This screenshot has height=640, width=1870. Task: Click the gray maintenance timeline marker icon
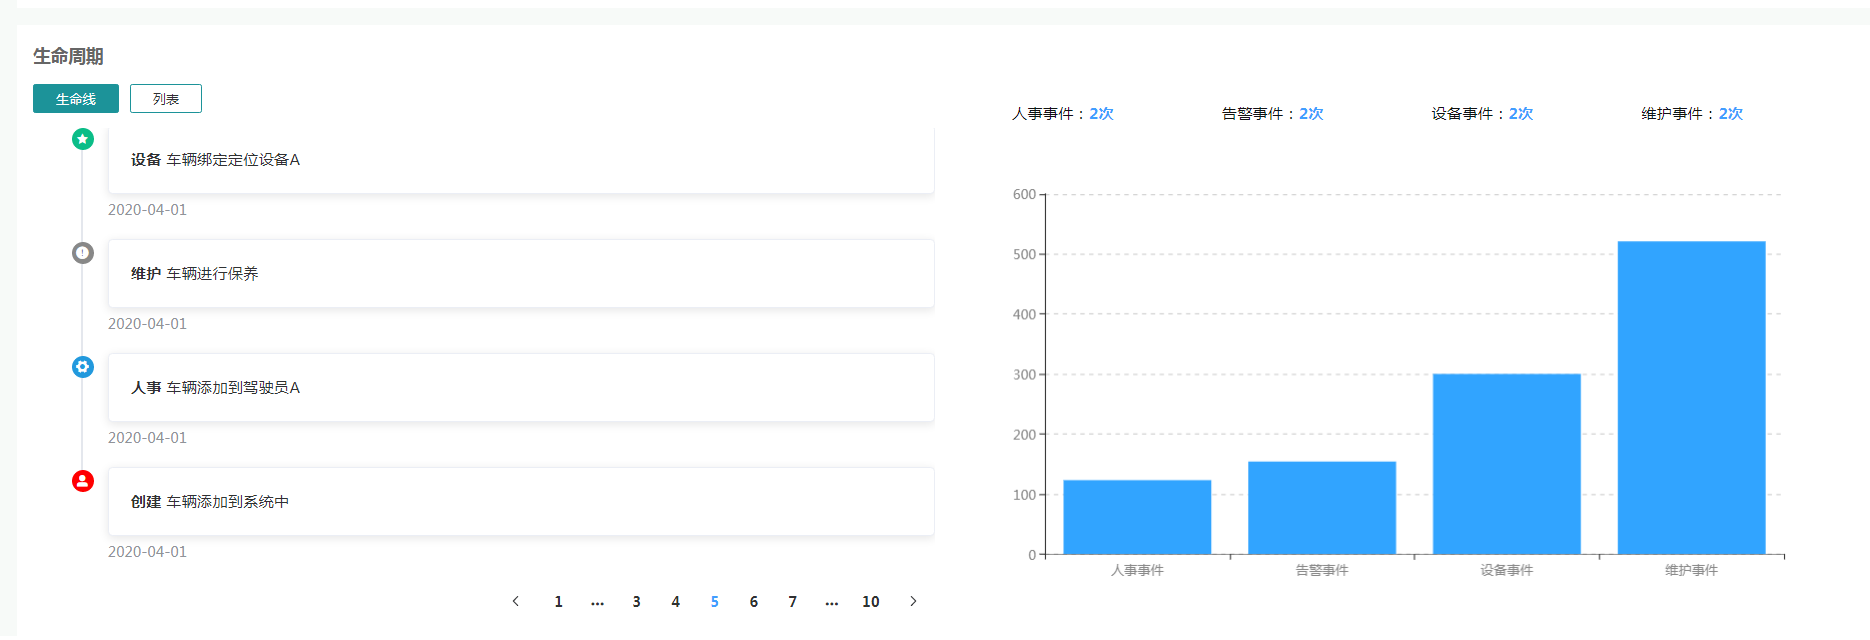coord(83,253)
